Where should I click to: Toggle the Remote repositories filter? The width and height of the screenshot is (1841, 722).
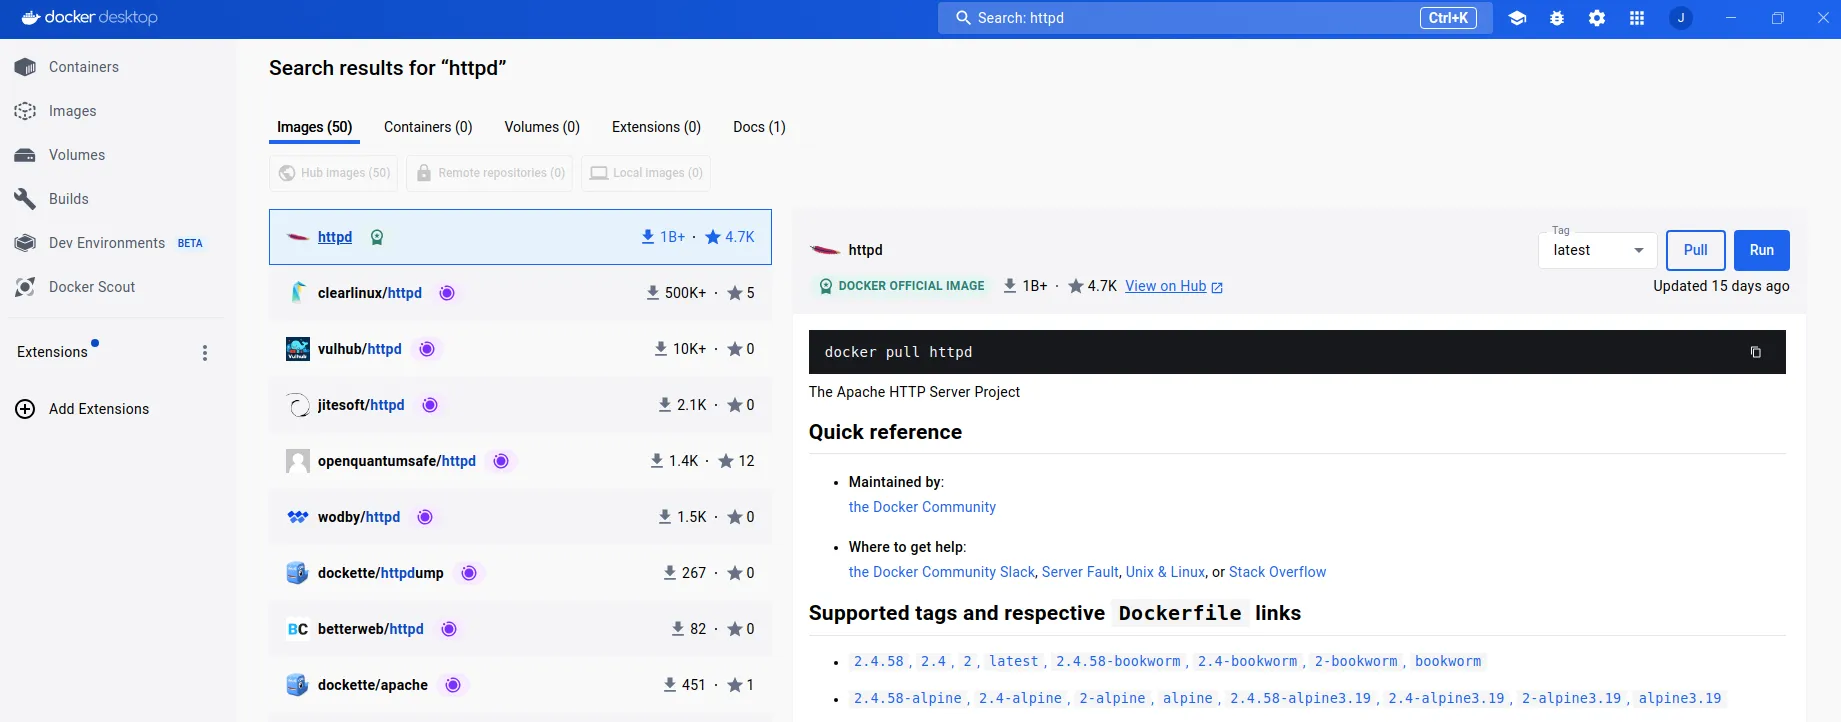(x=491, y=173)
